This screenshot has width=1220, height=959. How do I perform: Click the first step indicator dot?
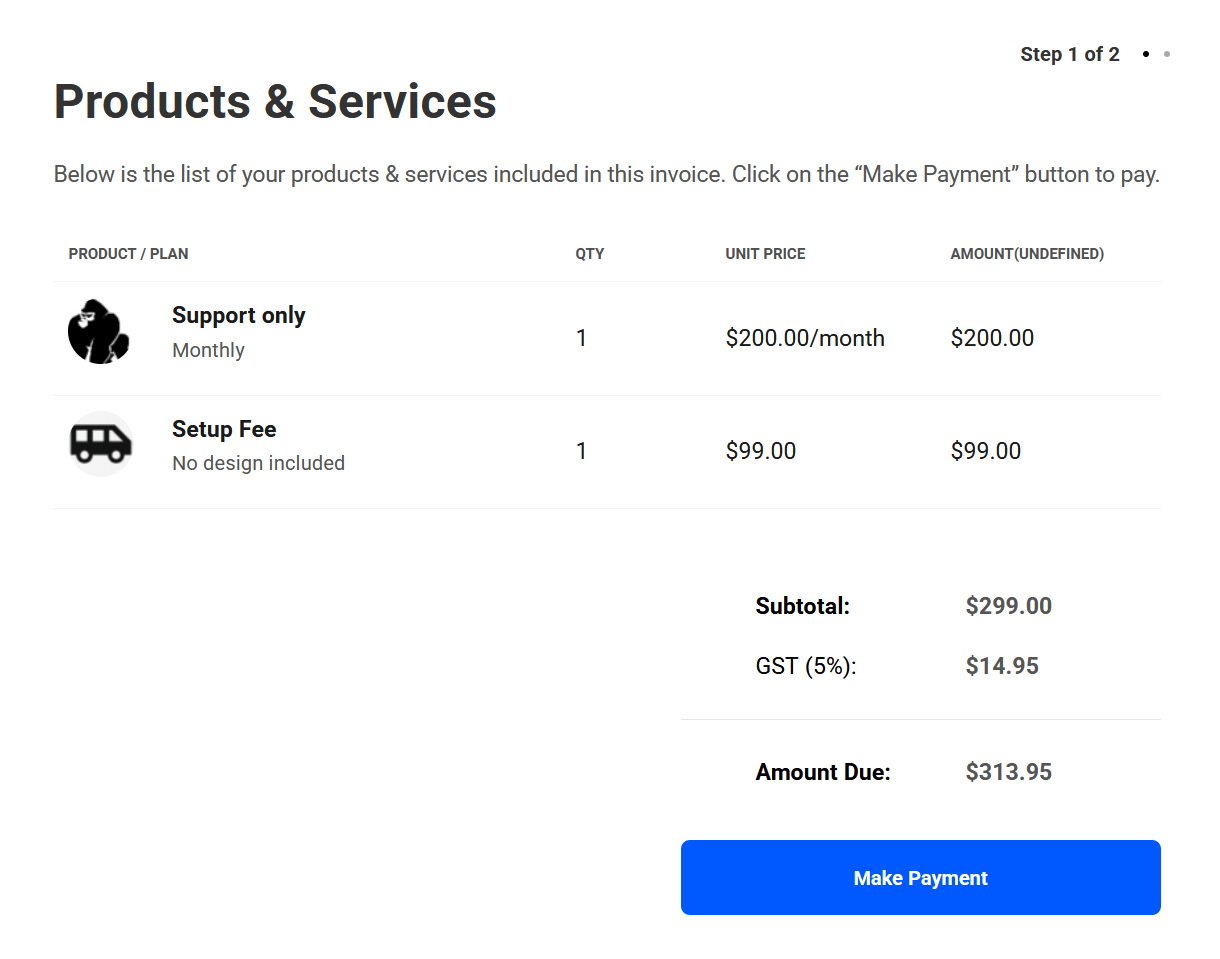click(1146, 54)
